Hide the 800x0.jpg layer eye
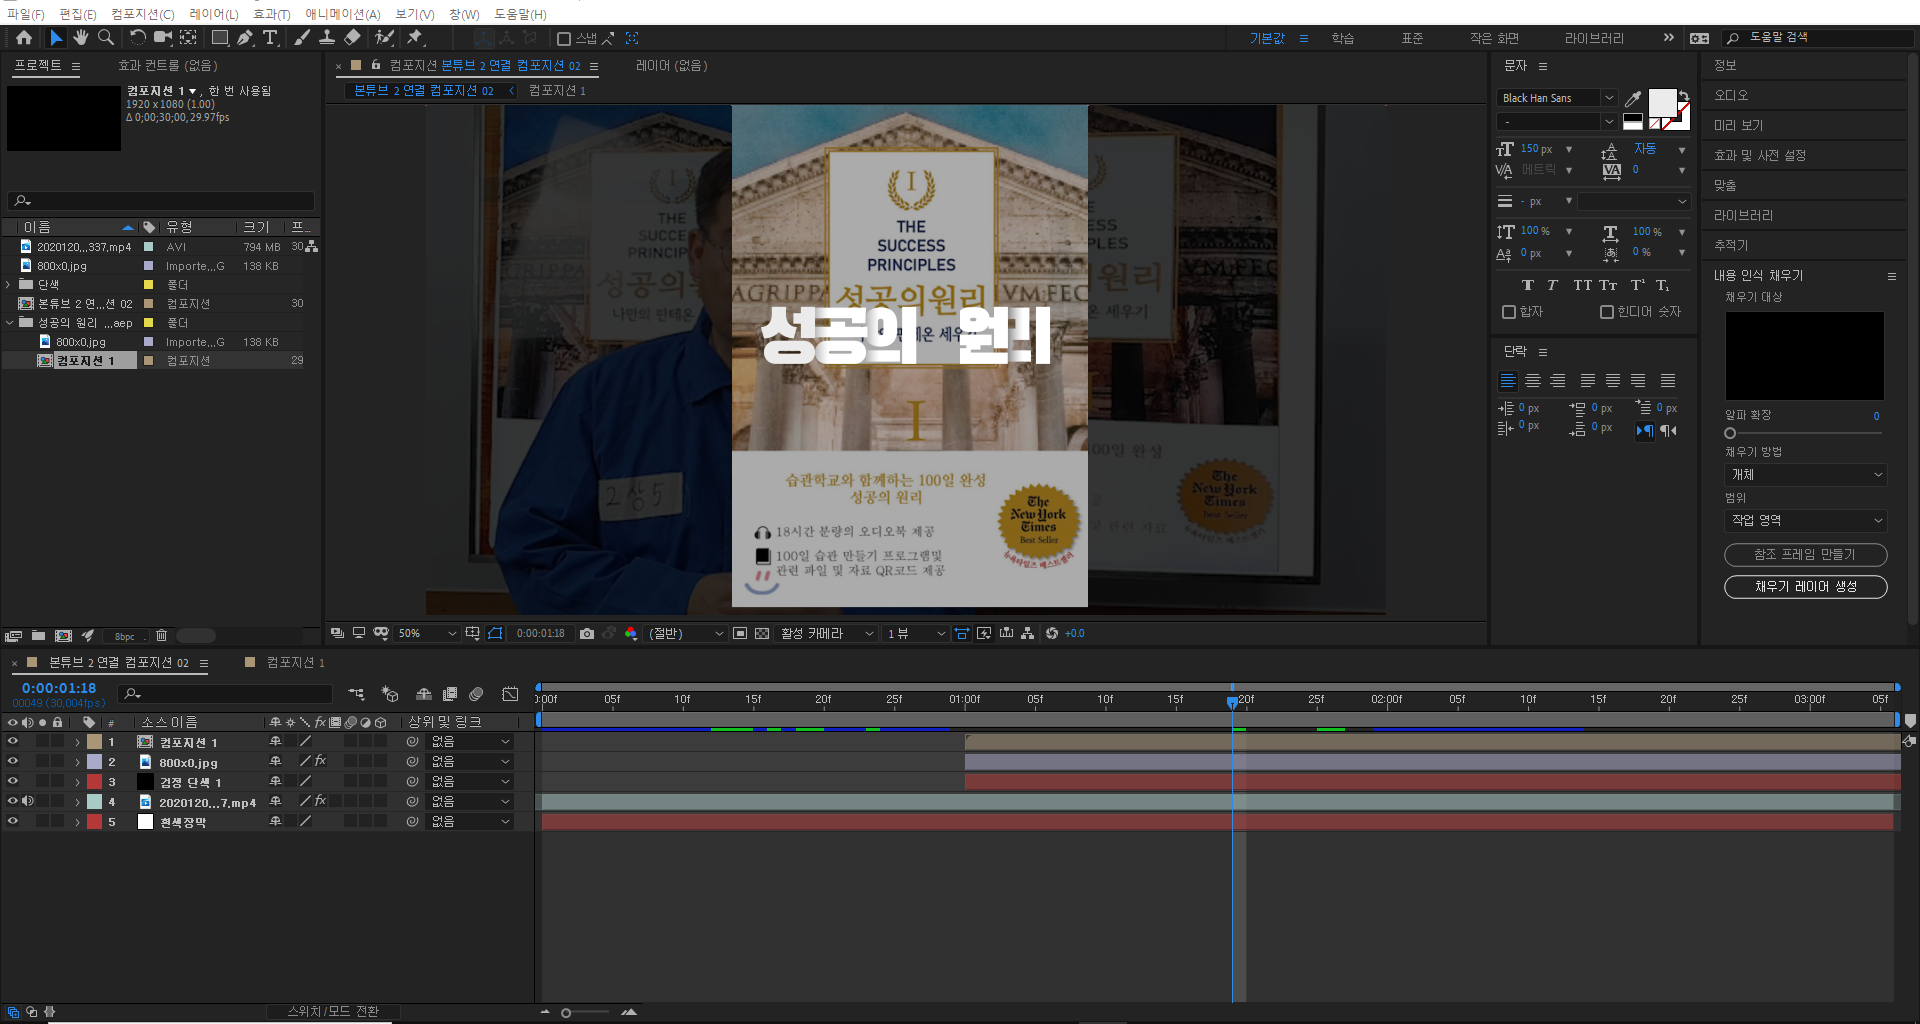Screen dimensions: 1920x1024 tap(13, 762)
